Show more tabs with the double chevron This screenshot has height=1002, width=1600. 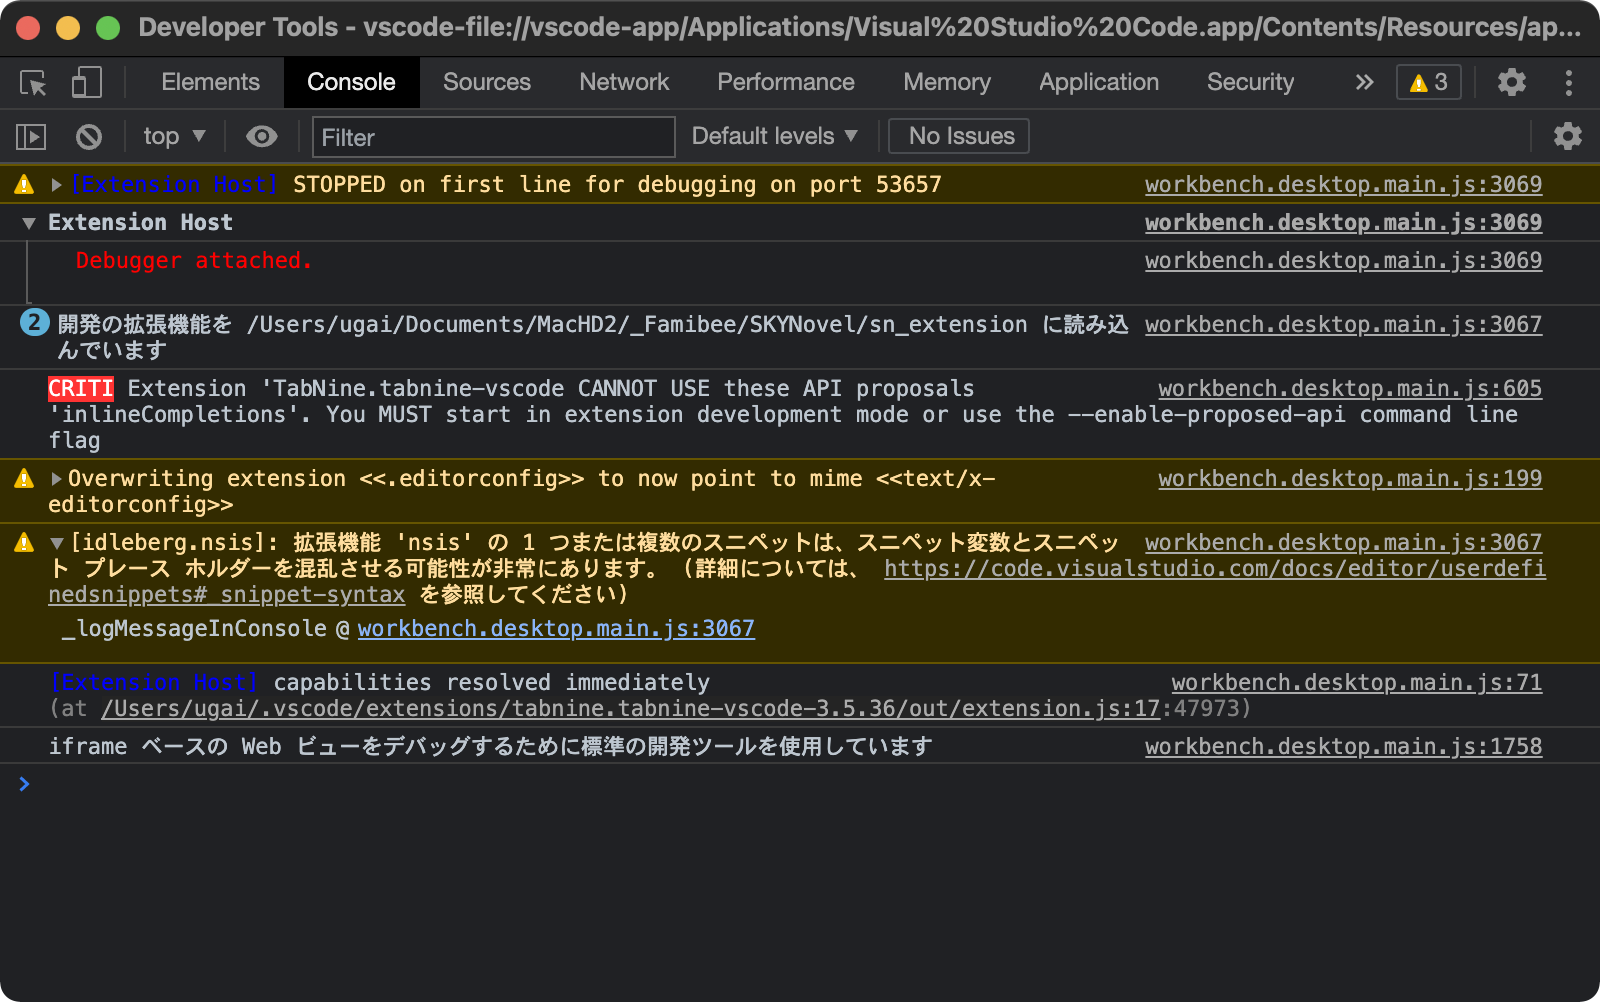1364,82
